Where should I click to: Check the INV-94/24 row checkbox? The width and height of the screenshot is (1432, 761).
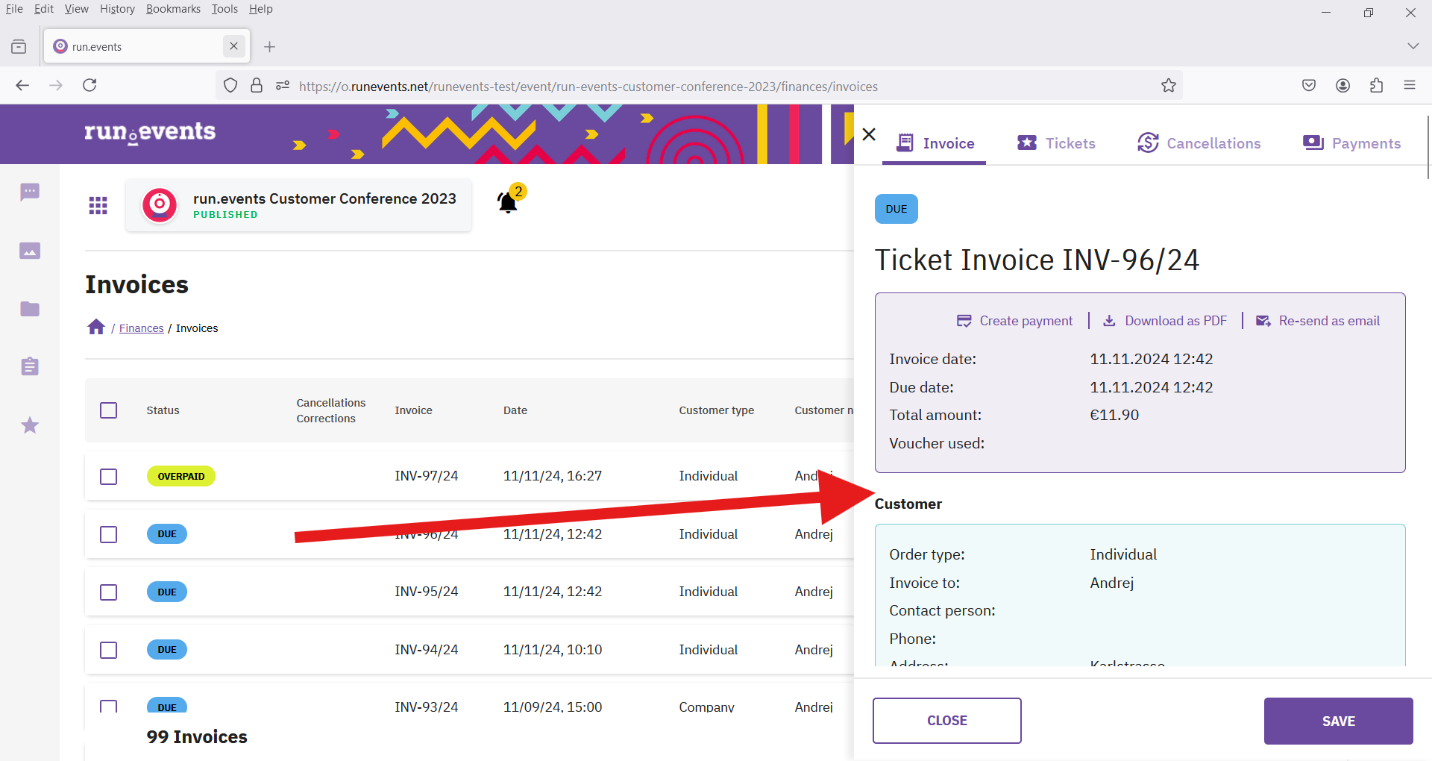[x=109, y=650]
